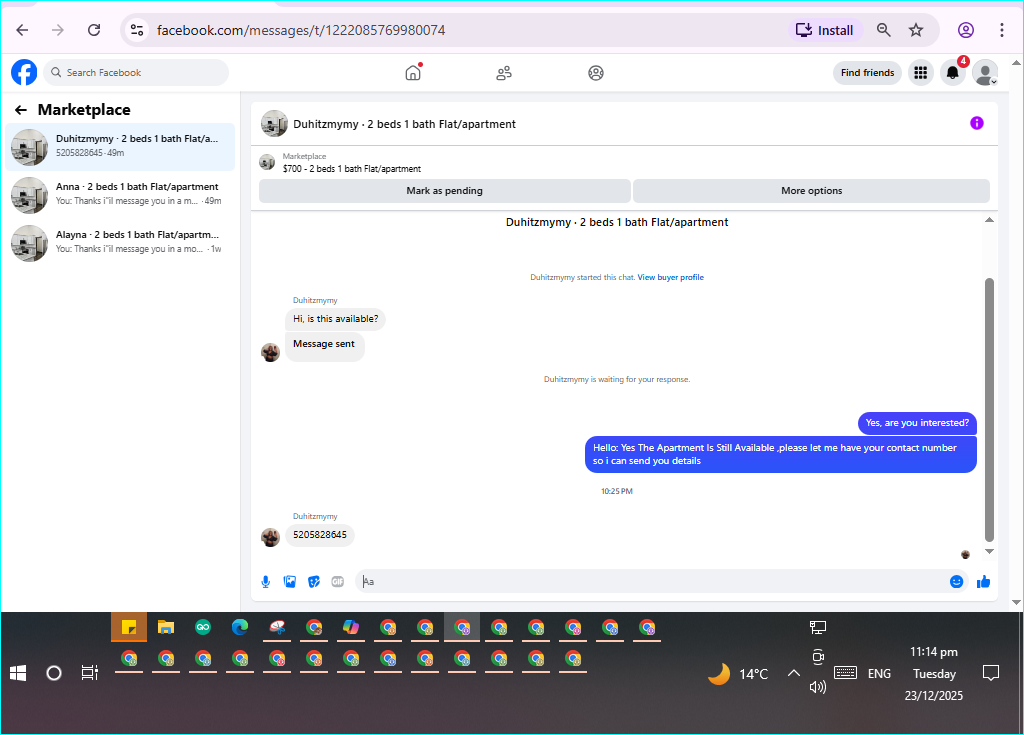Click the voice clip microphone icon

tap(266, 582)
